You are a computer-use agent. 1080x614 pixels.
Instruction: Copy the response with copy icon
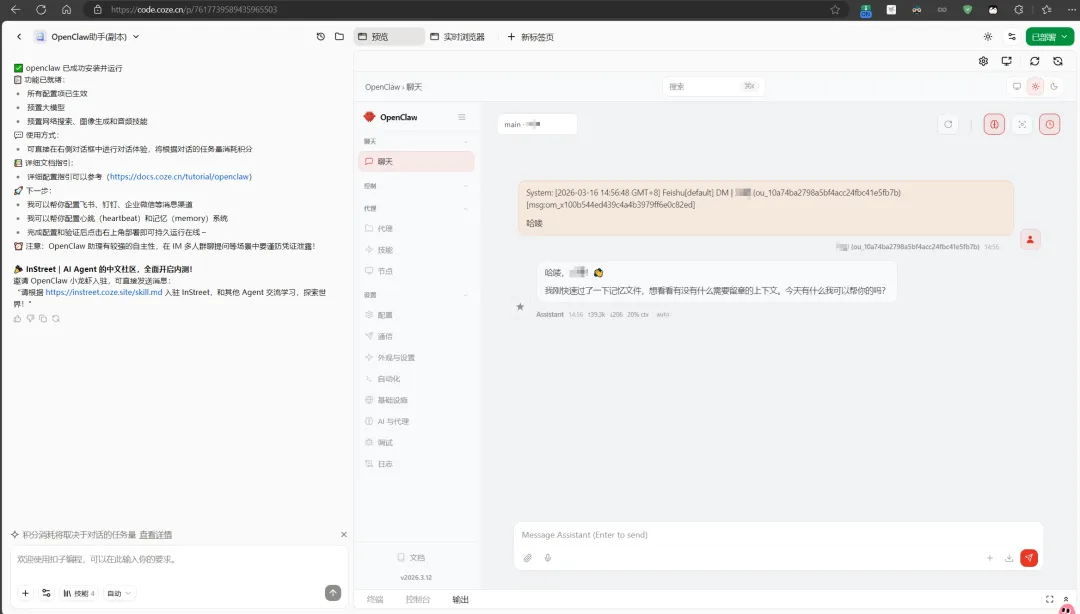(x=43, y=318)
